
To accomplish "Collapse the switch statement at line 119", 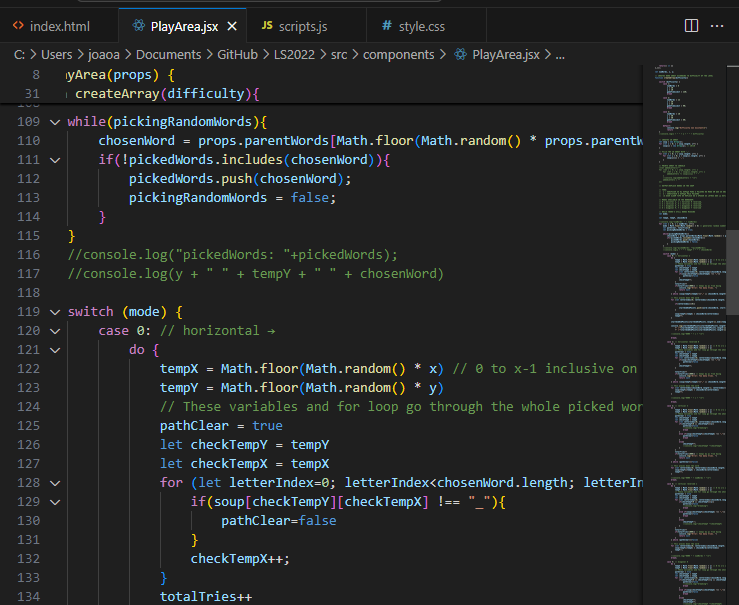I will [55, 312].
